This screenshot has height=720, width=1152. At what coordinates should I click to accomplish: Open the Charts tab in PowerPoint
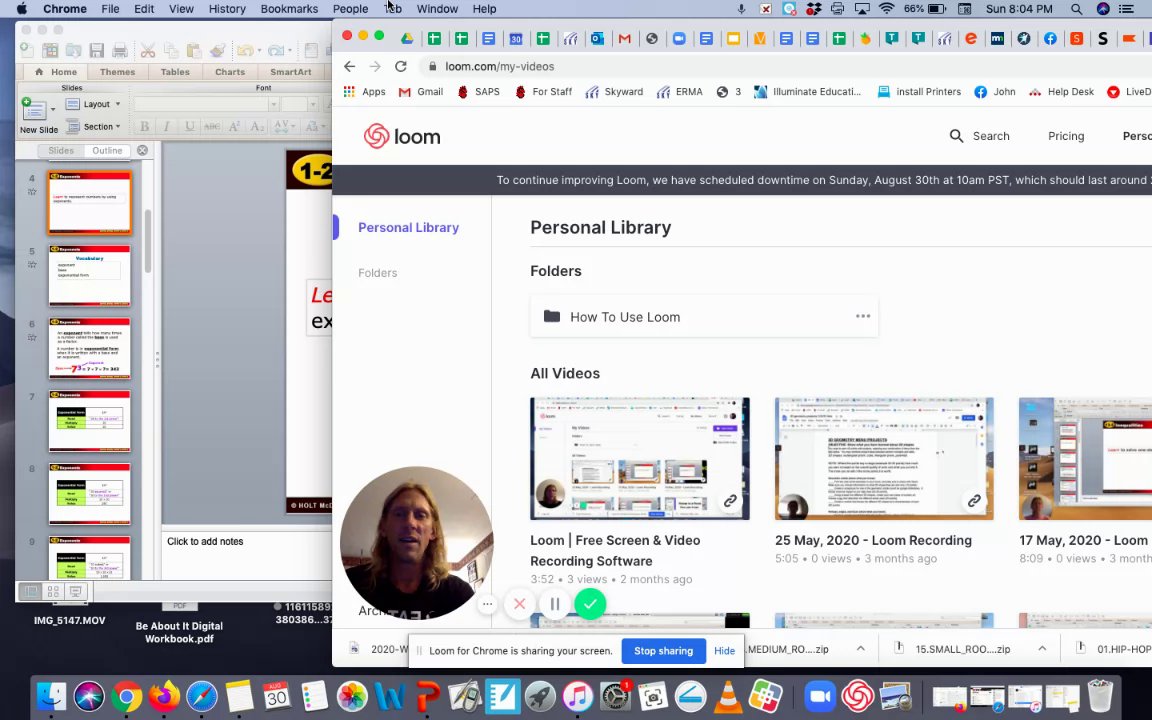[x=230, y=72]
